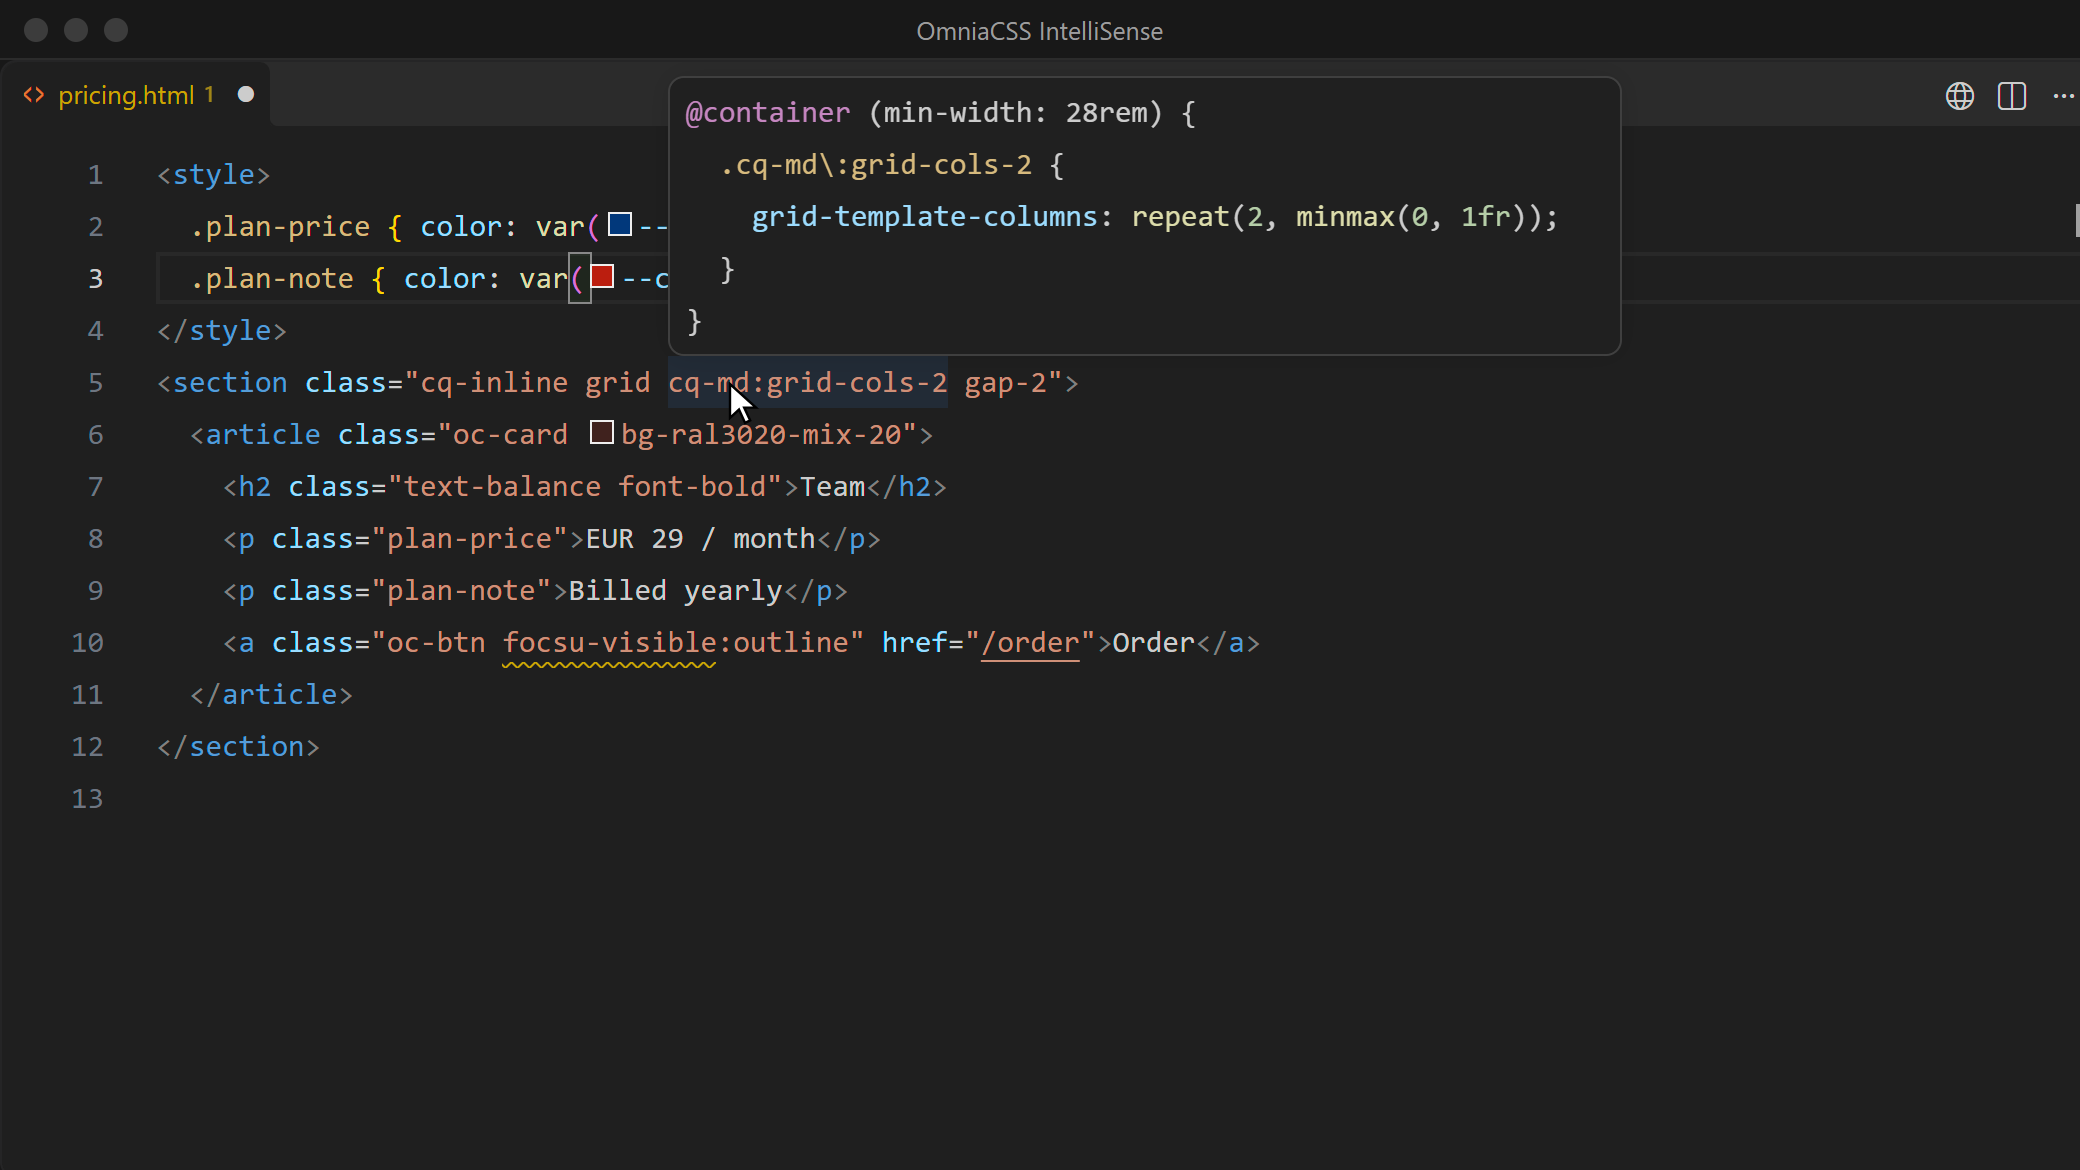Open the globe preview icon in the editor toolbar
This screenshot has height=1170, width=2080.
click(x=1960, y=96)
